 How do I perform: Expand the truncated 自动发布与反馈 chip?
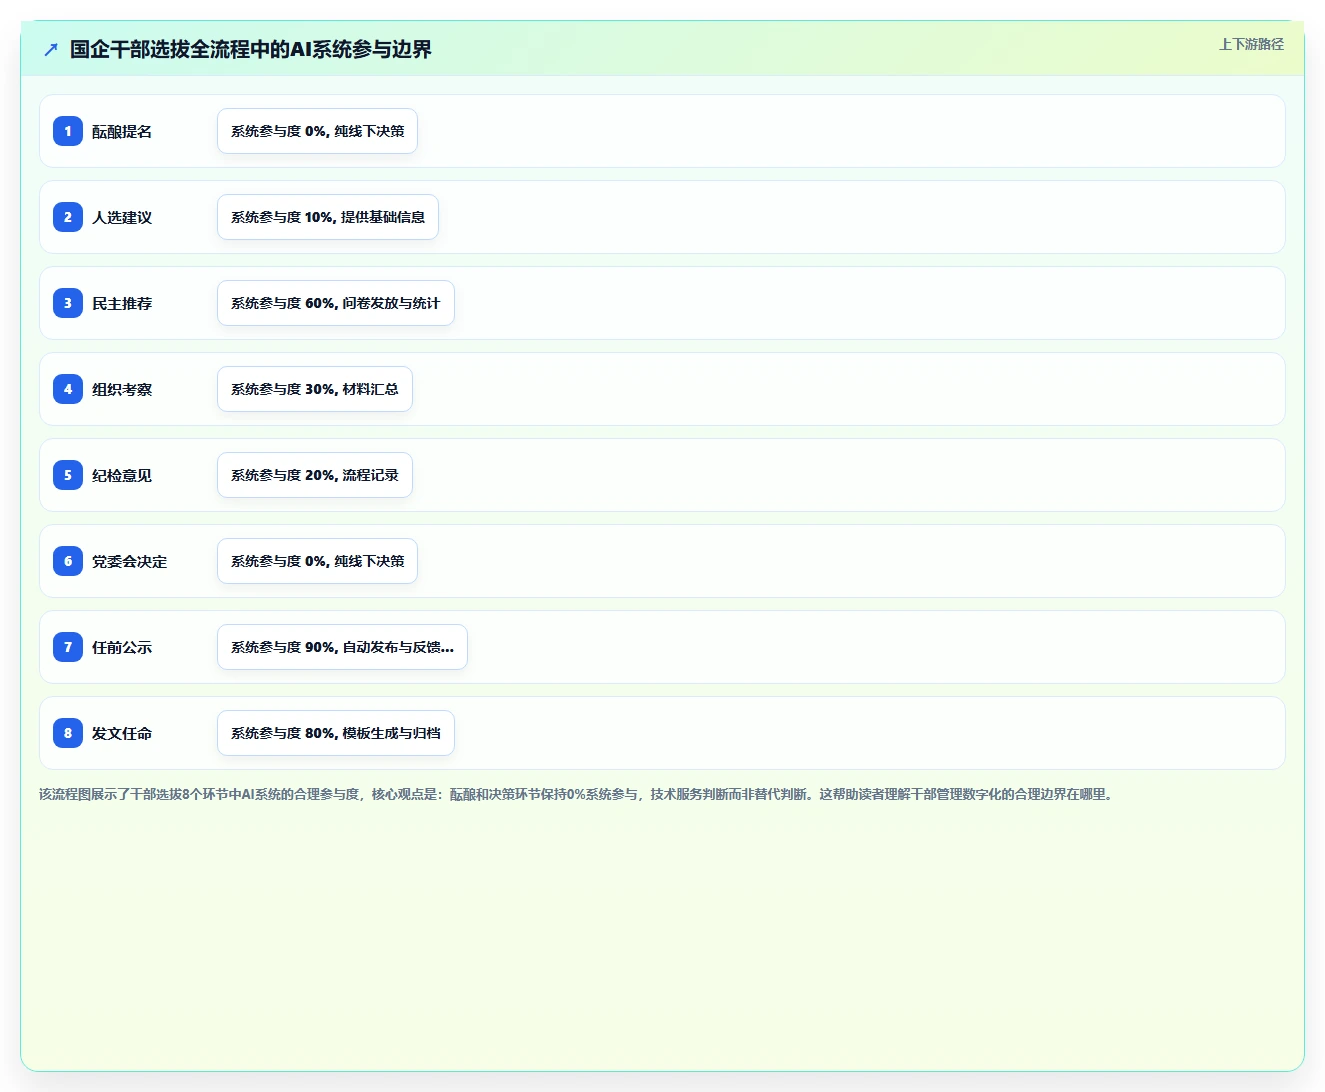[x=342, y=647]
